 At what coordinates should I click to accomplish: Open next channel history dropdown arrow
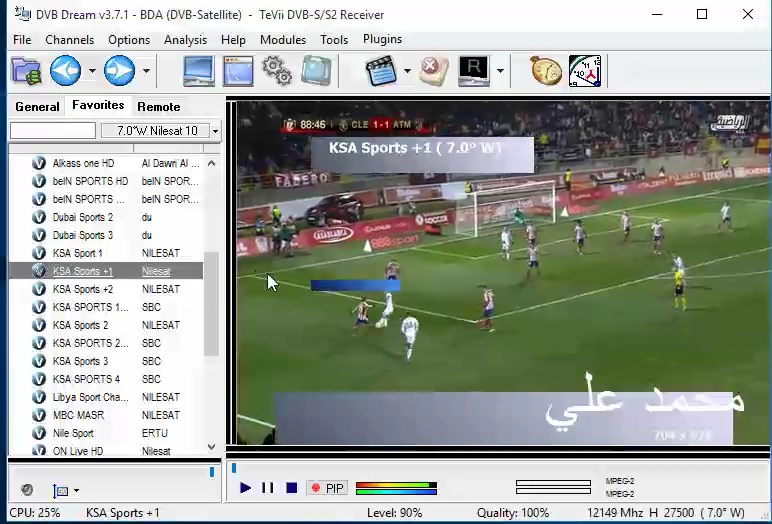click(146, 71)
